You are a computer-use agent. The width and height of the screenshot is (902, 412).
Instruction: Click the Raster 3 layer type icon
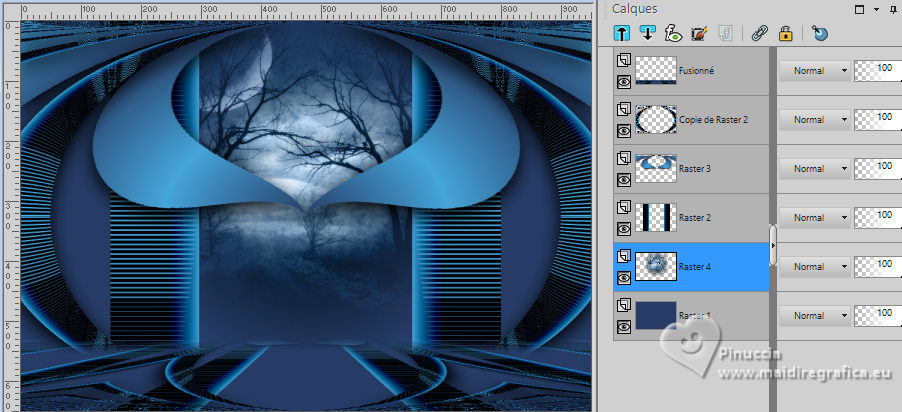coord(624,158)
